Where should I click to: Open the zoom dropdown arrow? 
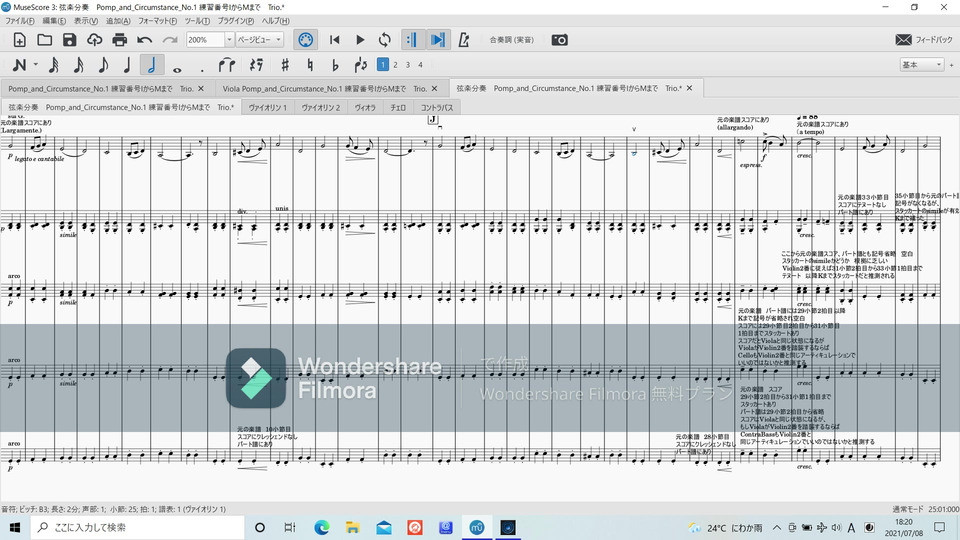coord(229,40)
